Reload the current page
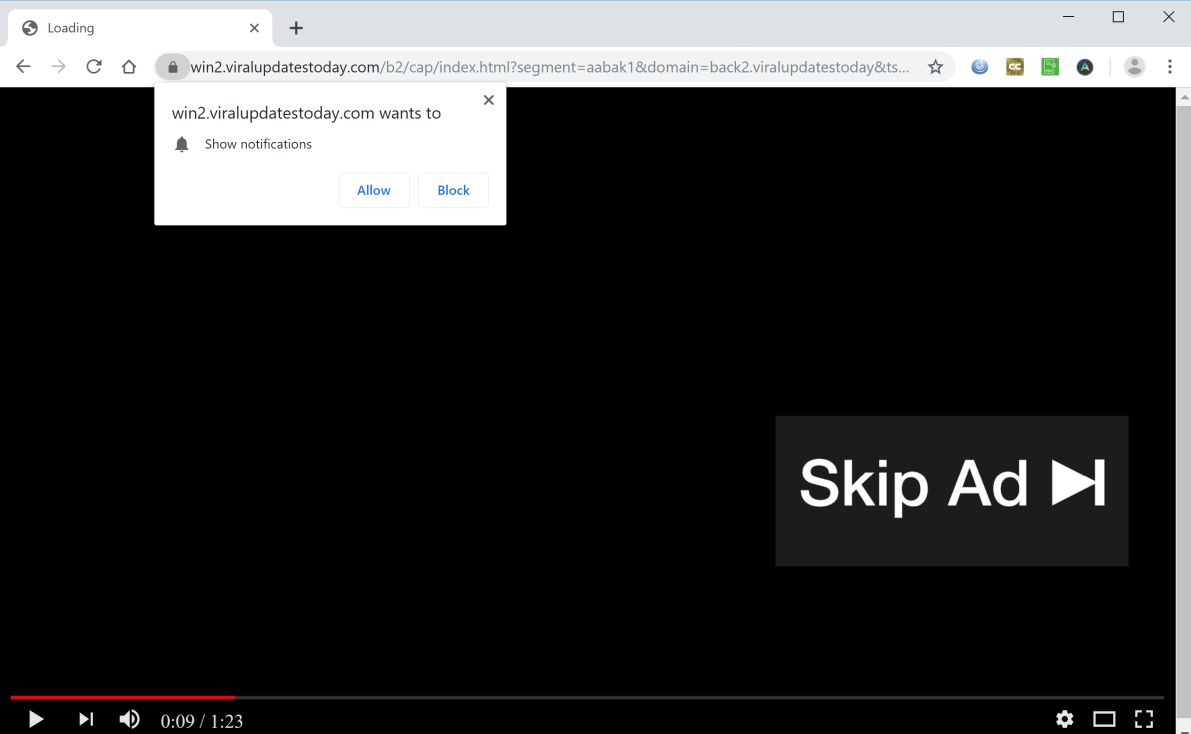The height and width of the screenshot is (734, 1191). tap(93, 66)
